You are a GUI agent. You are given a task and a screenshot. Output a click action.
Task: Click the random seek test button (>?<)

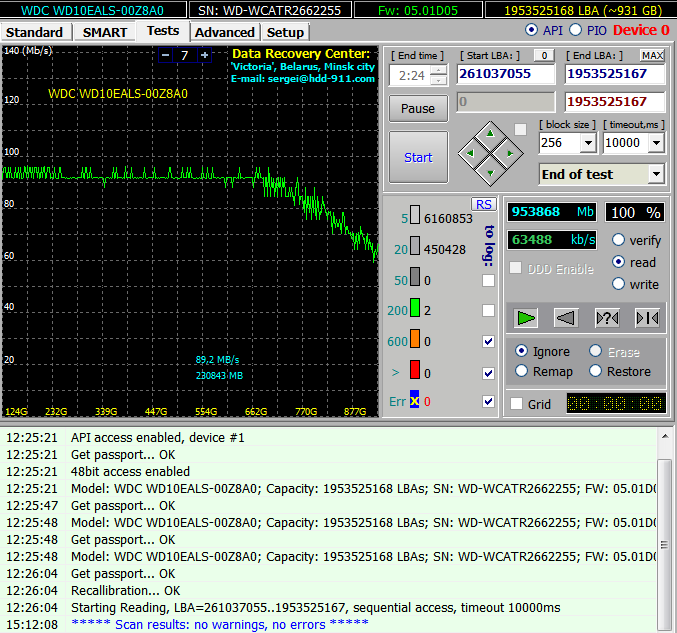607,318
